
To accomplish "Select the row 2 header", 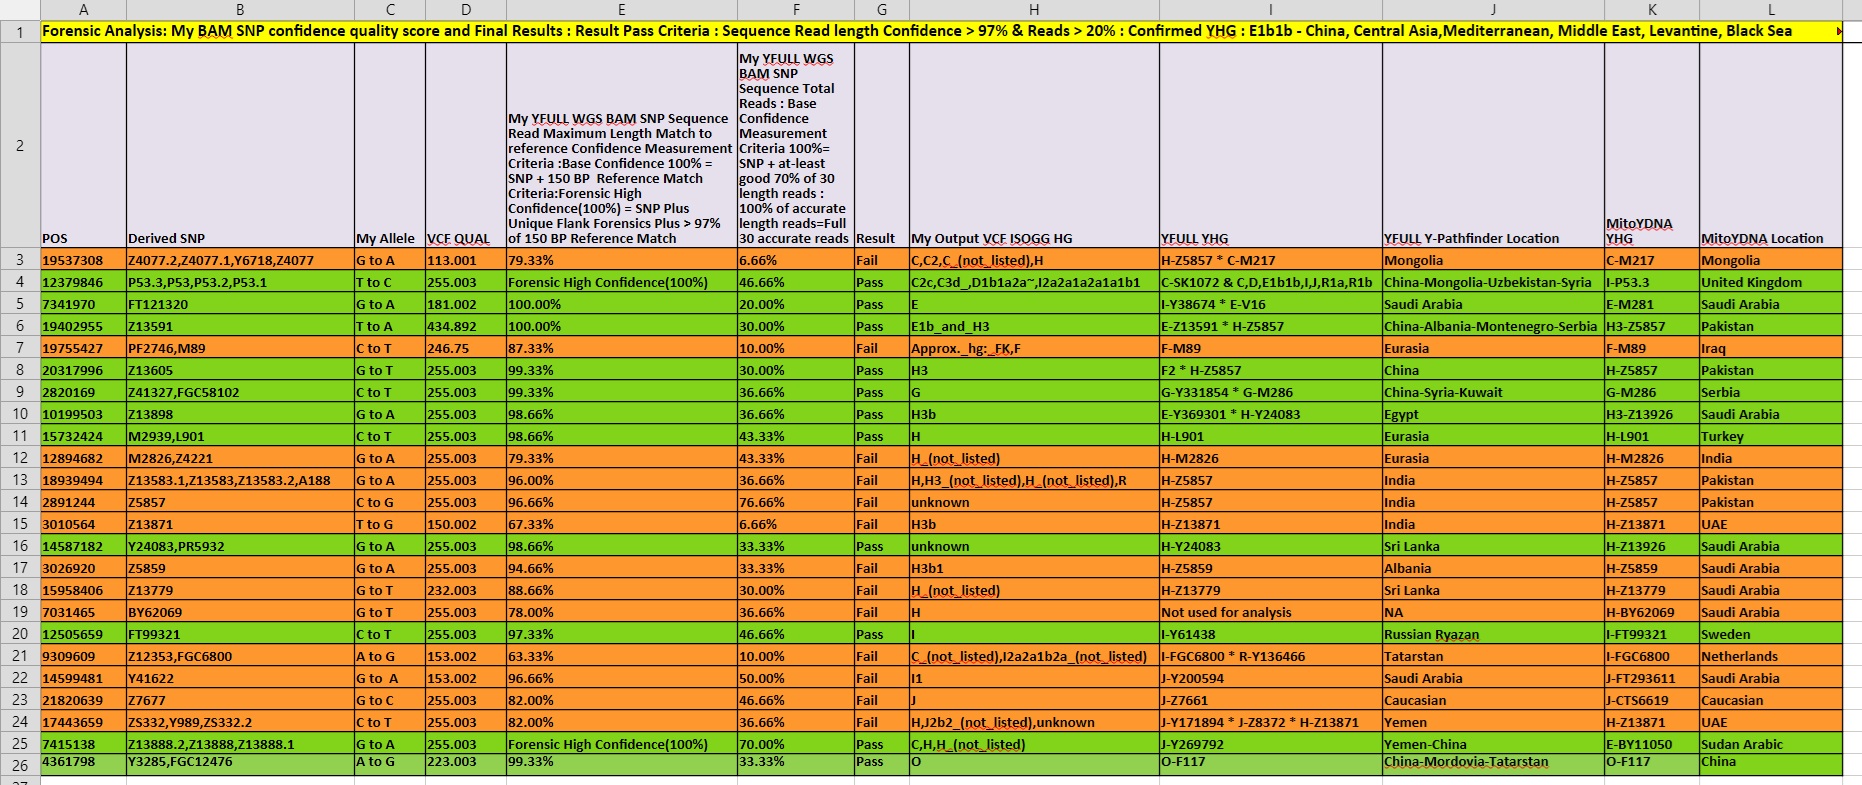I will click(20, 146).
